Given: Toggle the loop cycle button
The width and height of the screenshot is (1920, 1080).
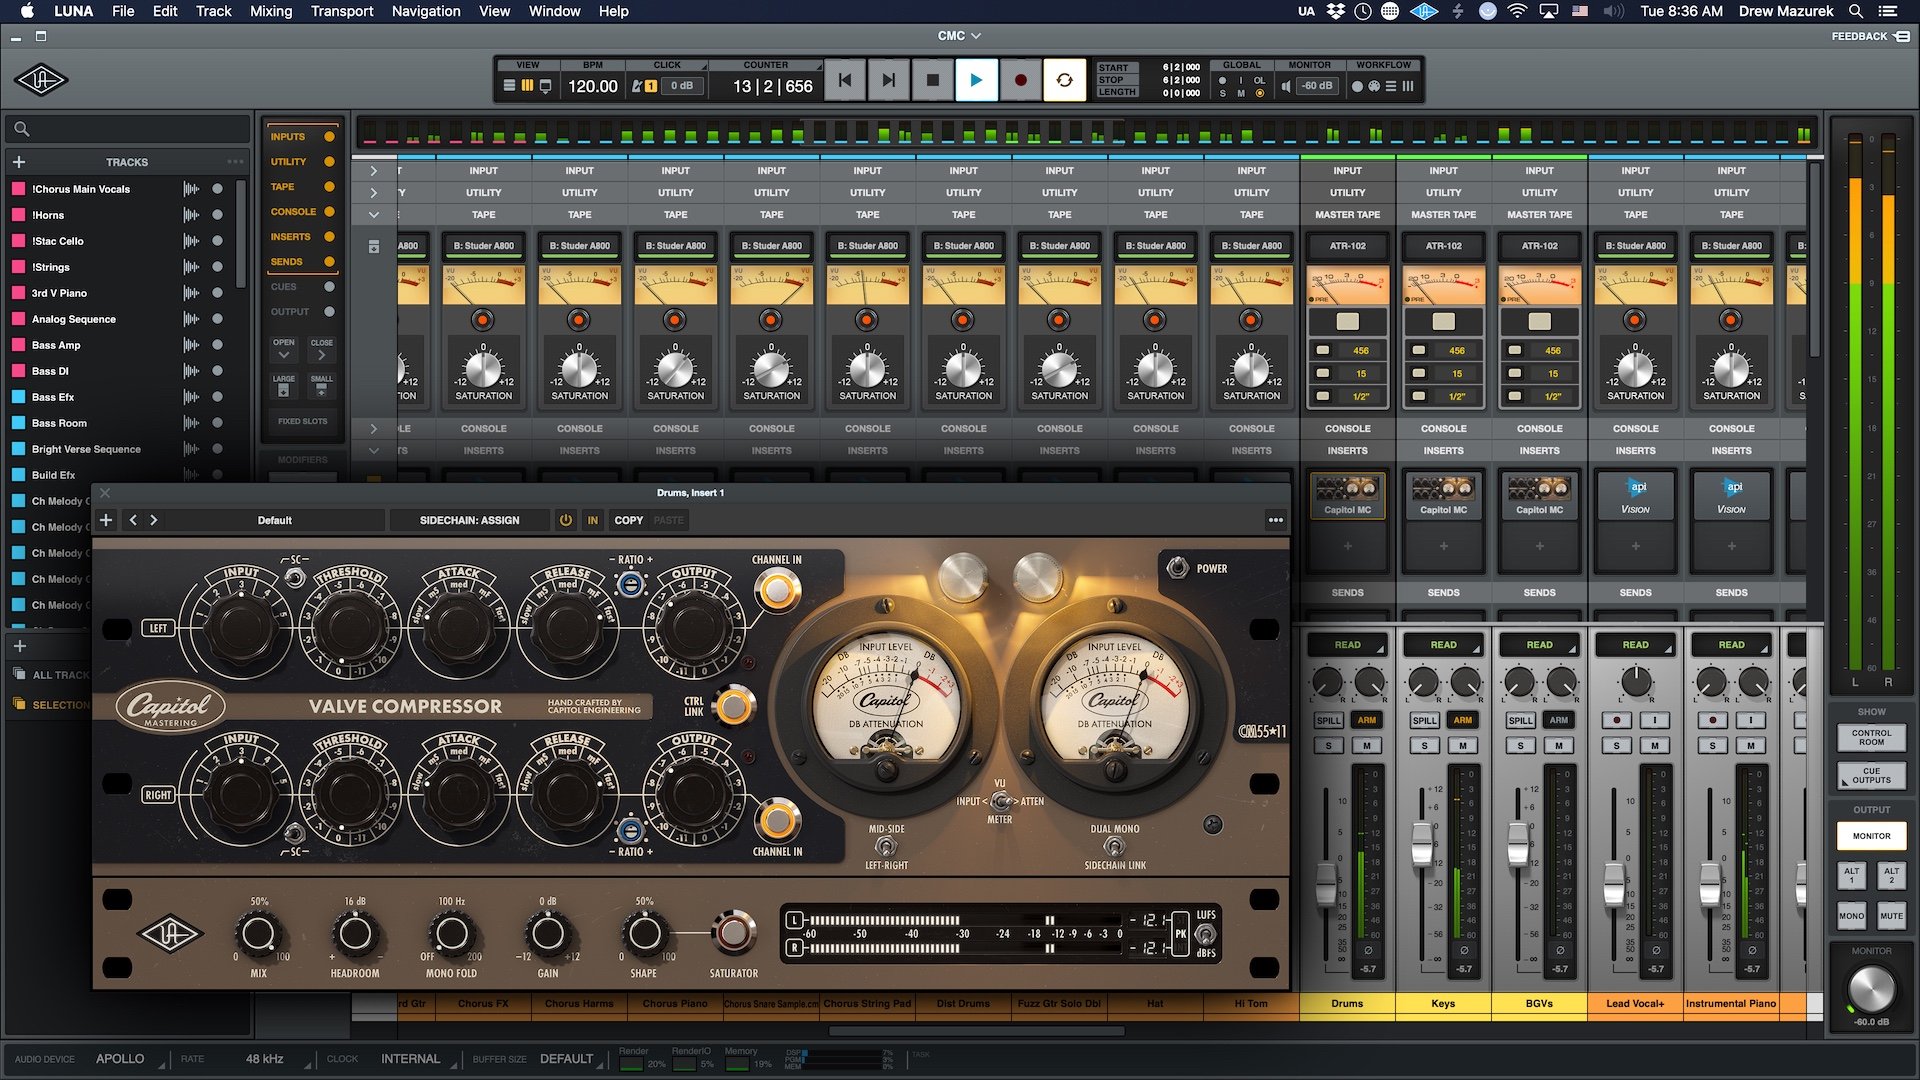Looking at the screenshot, I should [x=1064, y=80].
